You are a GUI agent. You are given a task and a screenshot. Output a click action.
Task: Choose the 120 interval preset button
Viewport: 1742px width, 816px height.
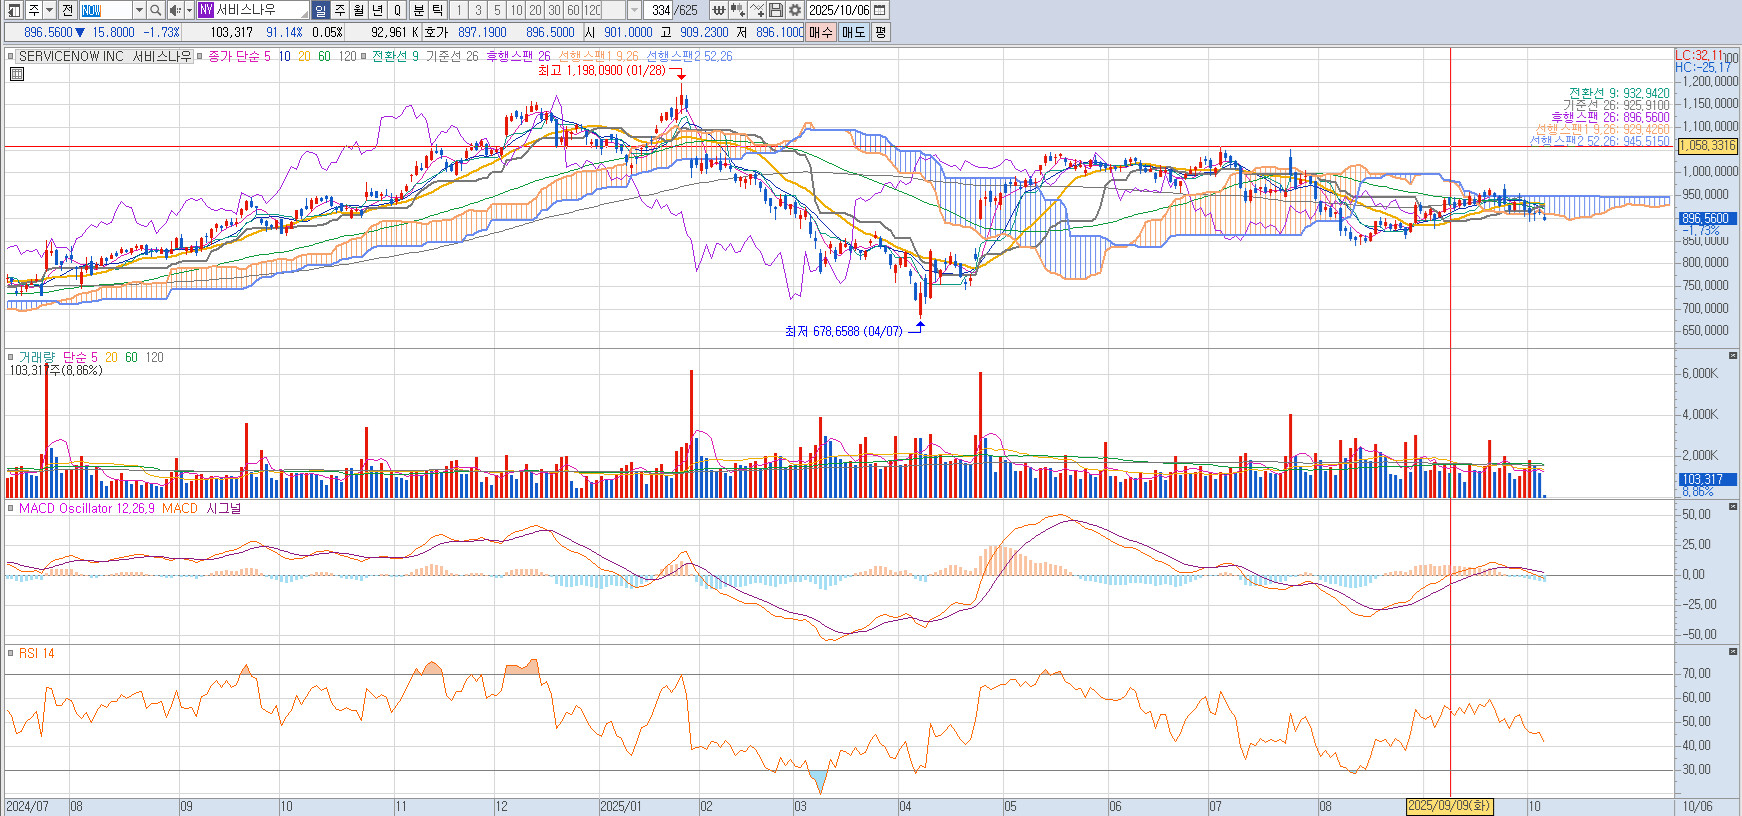click(592, 10)
